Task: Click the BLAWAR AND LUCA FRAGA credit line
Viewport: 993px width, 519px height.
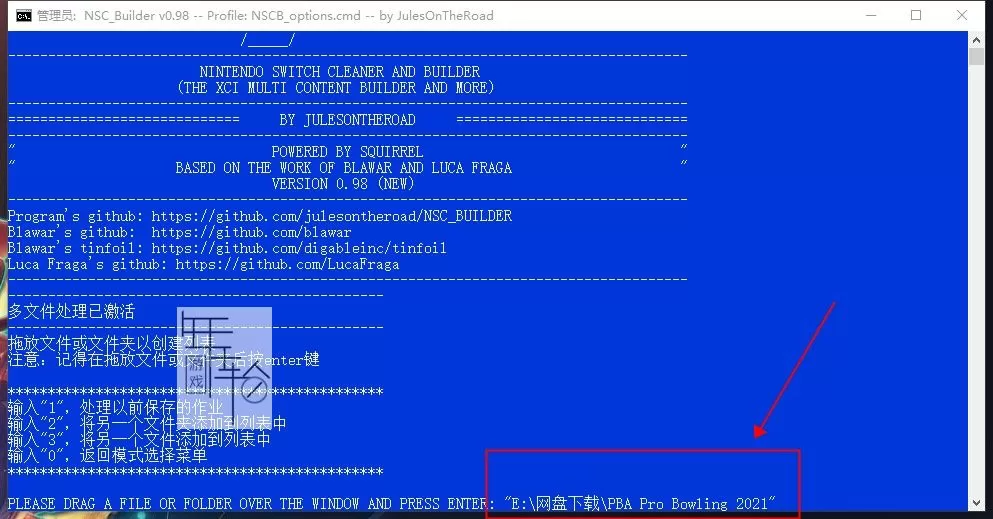Action: tap(343, 168)
